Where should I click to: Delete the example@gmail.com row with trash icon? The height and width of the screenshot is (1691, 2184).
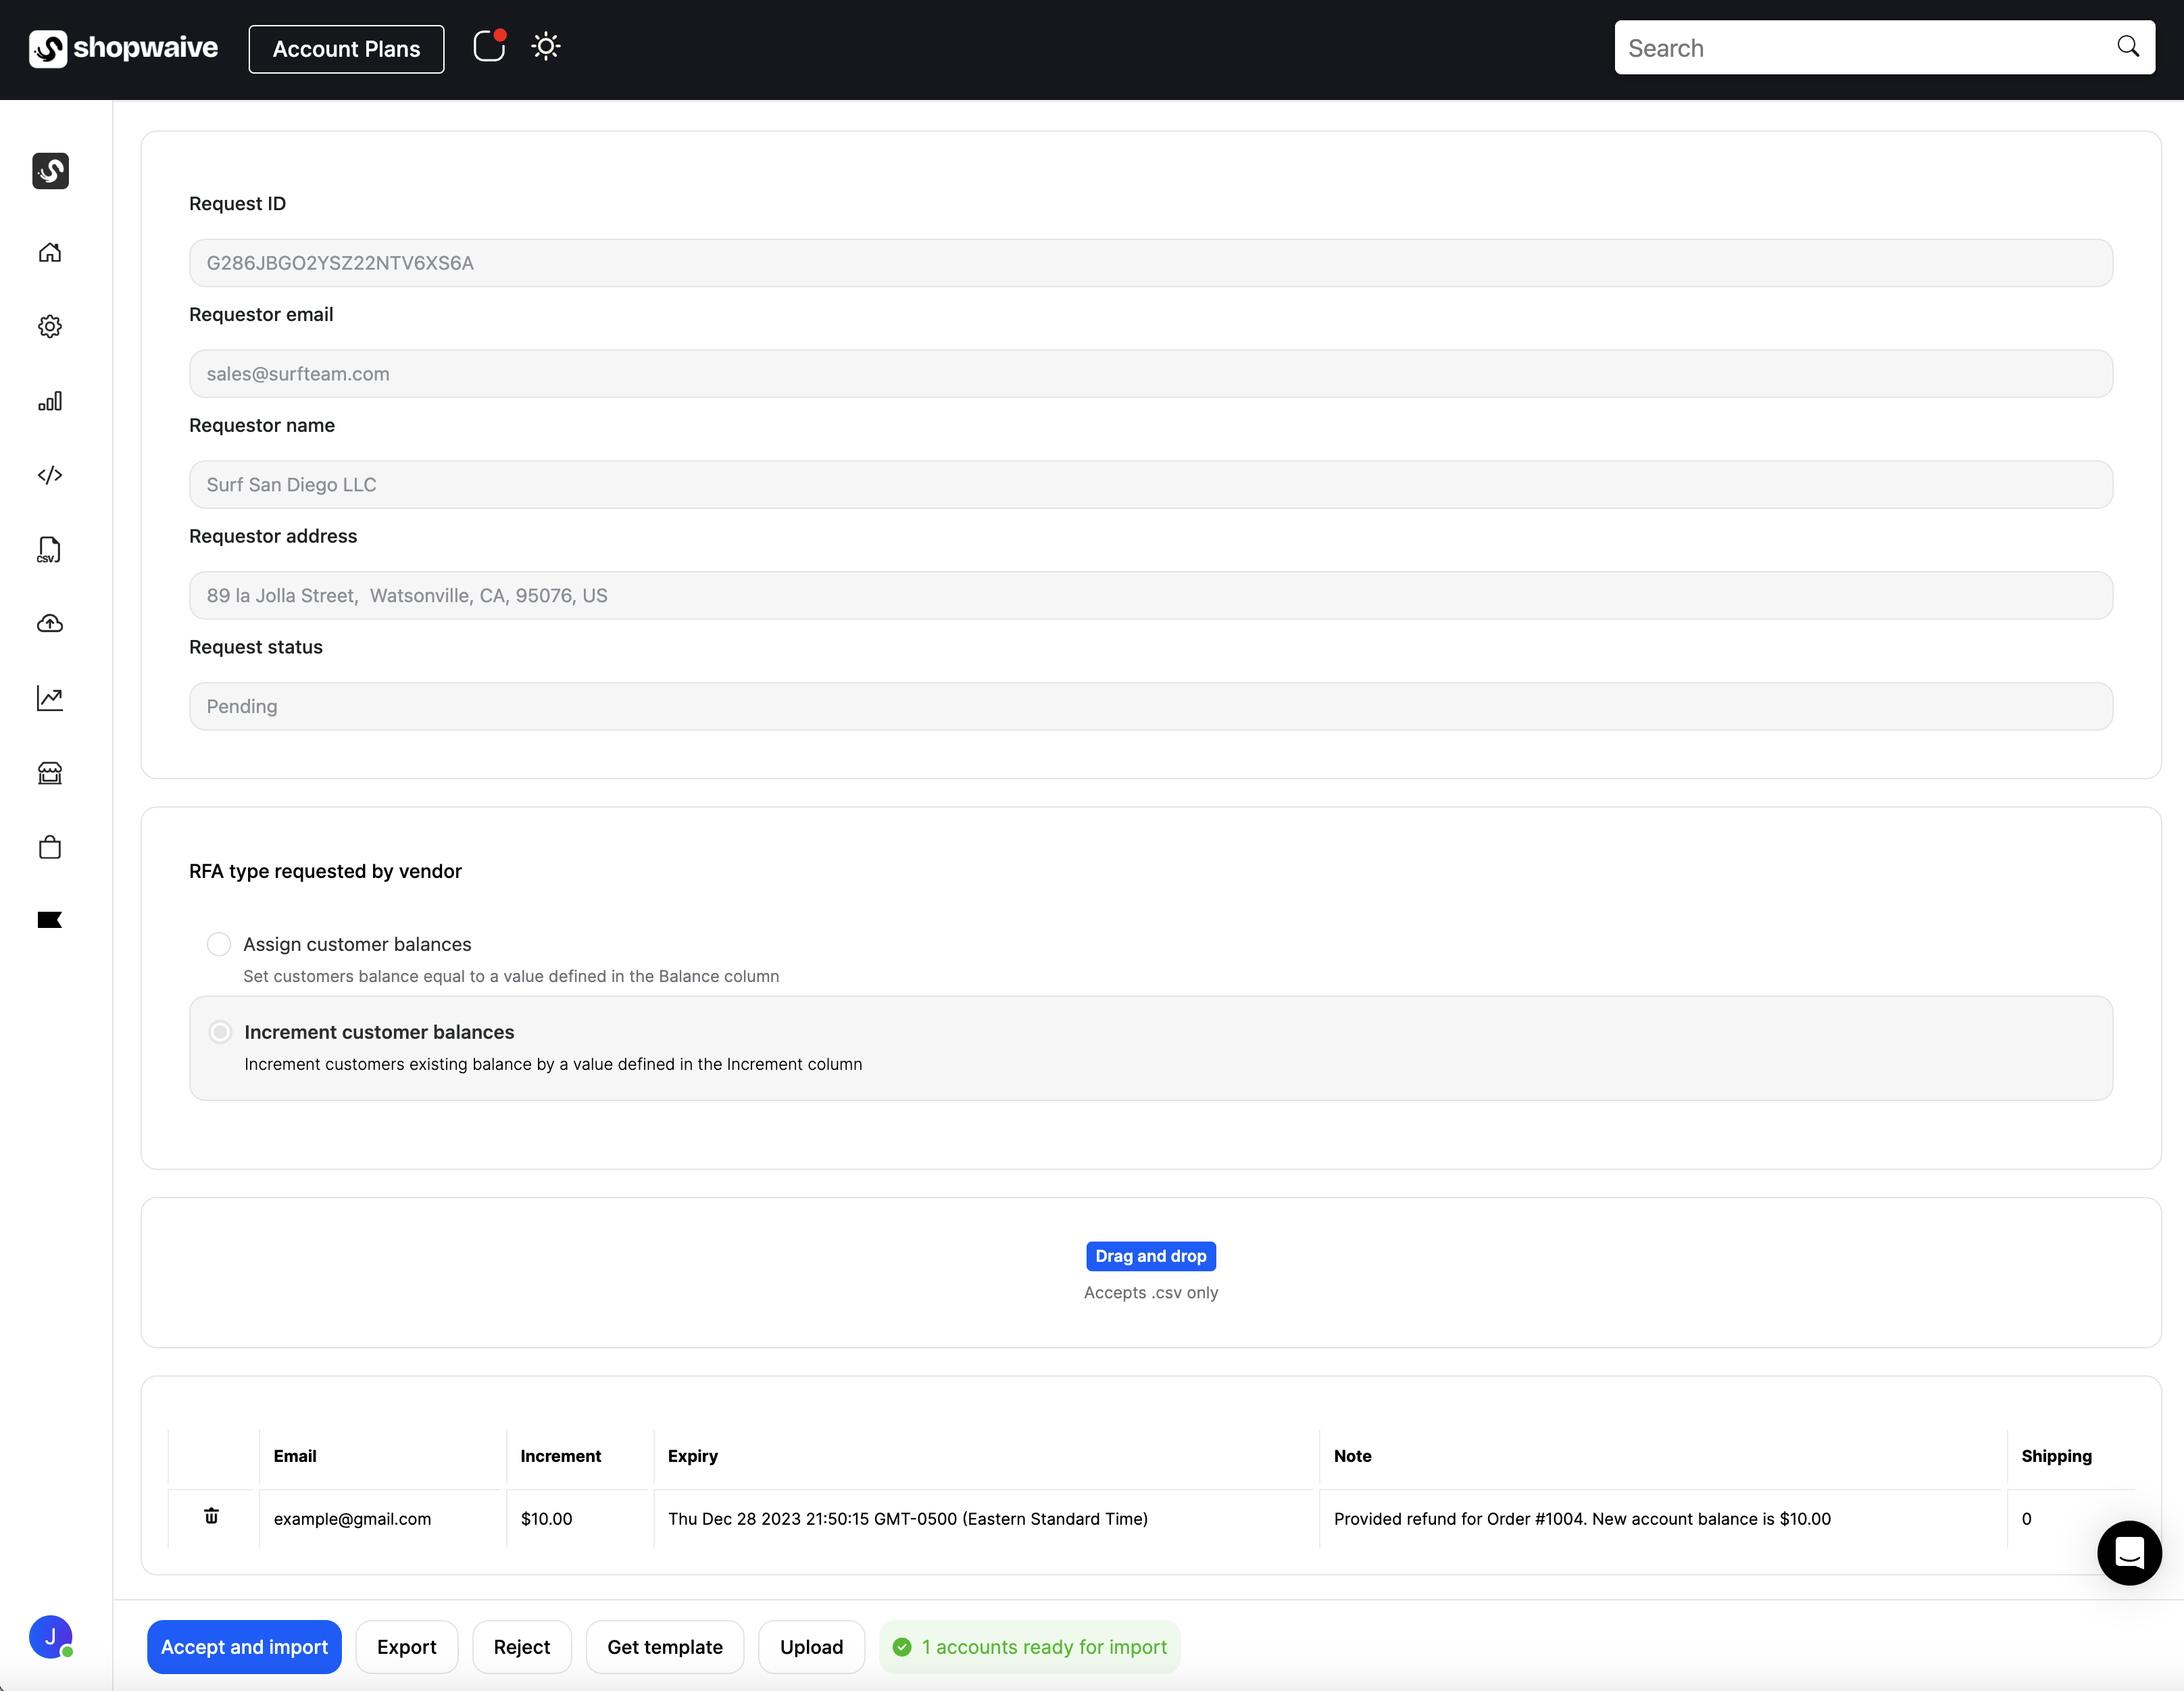click(x=211, y=1516)
